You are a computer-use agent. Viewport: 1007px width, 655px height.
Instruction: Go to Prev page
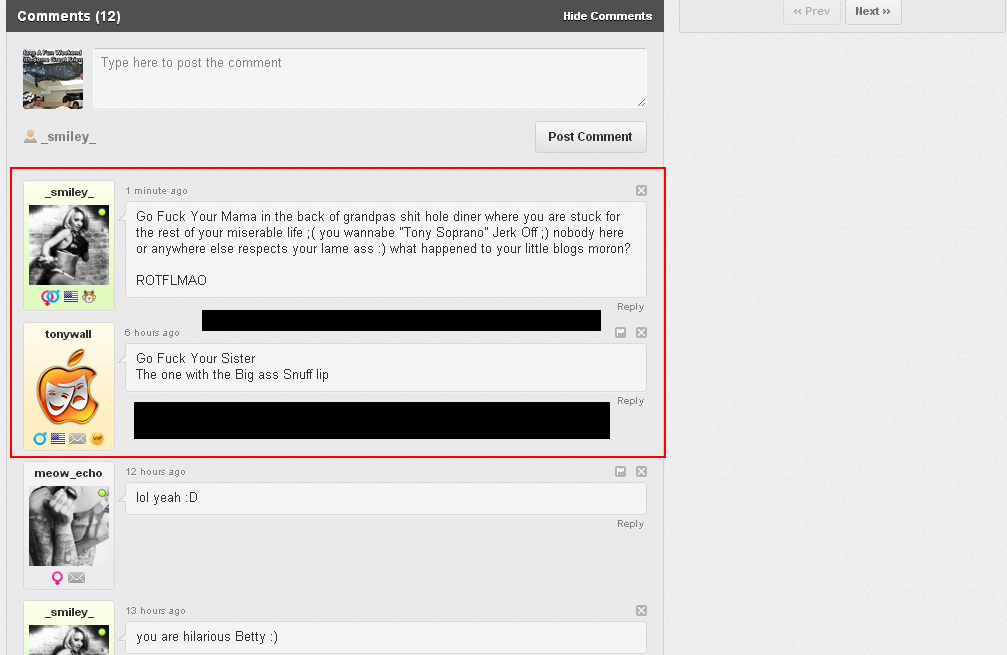(x=812, y=12)
